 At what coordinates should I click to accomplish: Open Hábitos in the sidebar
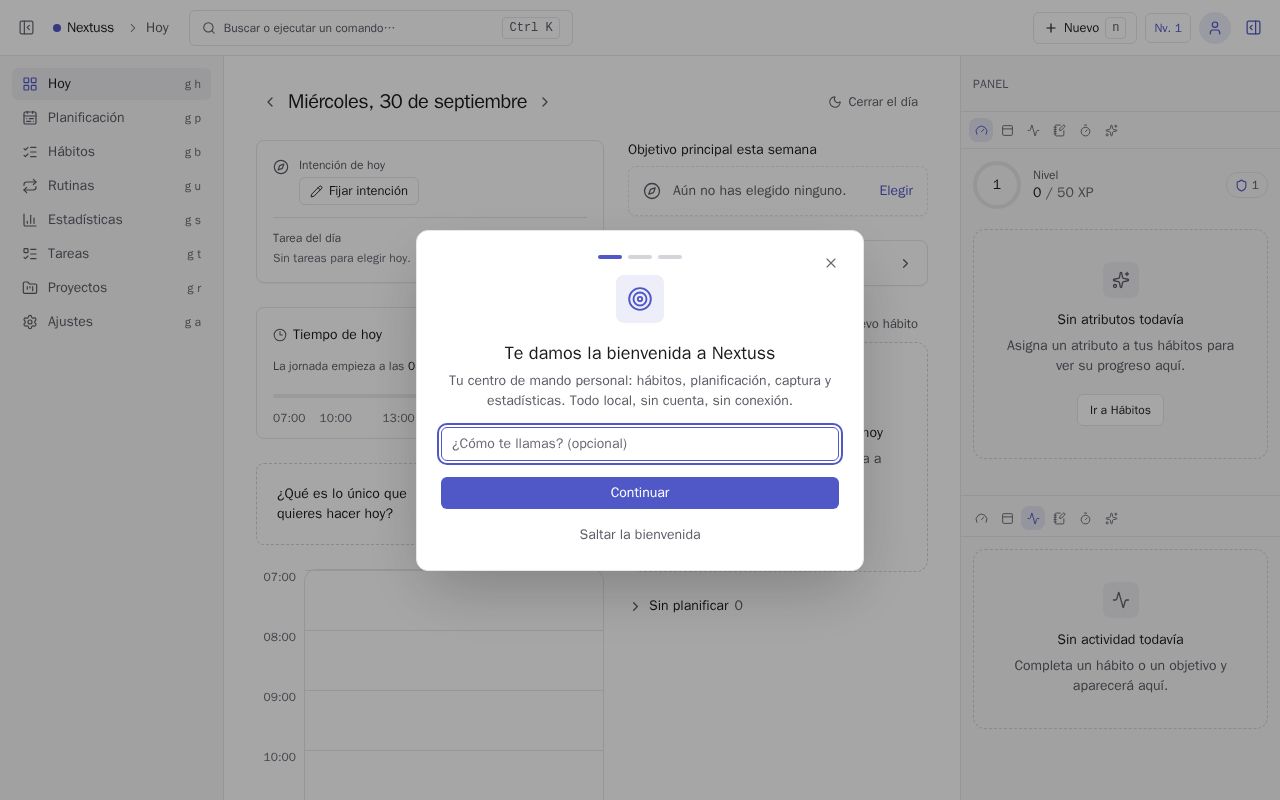(x=112, y=152)
